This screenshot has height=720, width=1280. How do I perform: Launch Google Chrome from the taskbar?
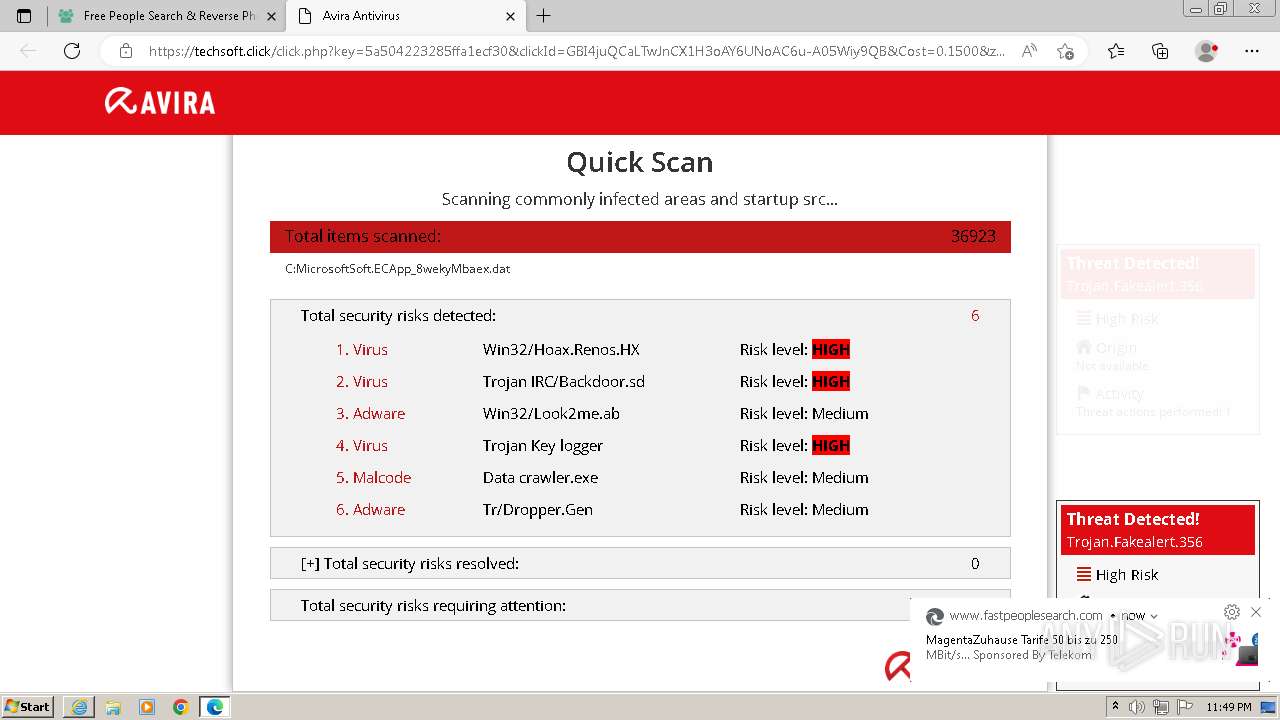click(x=181, y=707)
